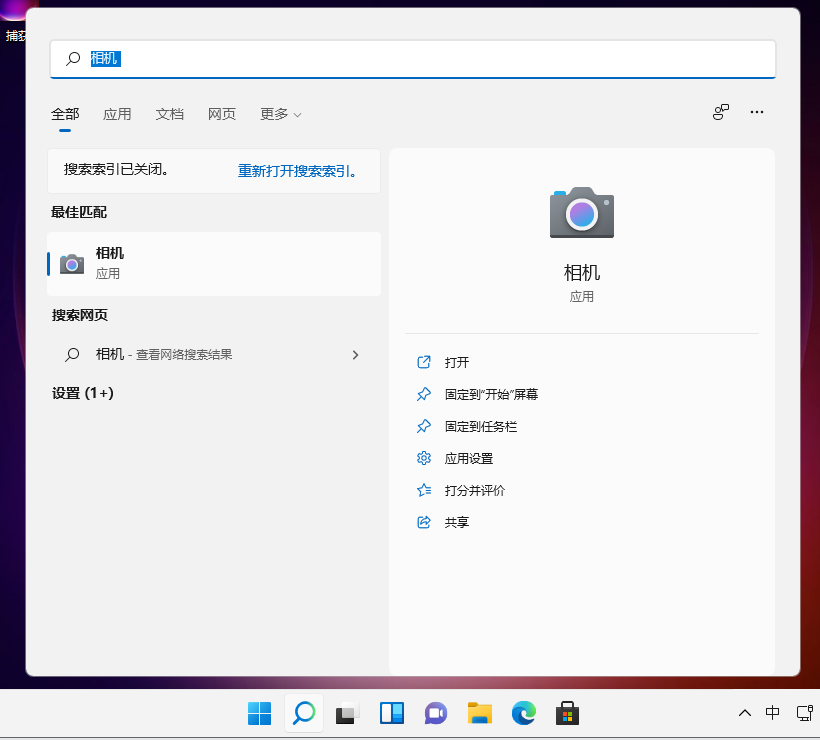The height and width of the screenshot is (740, 820).
Task: Click the 打分并评价 star icon
Action: pyautogui.click(x=424, y=490)
